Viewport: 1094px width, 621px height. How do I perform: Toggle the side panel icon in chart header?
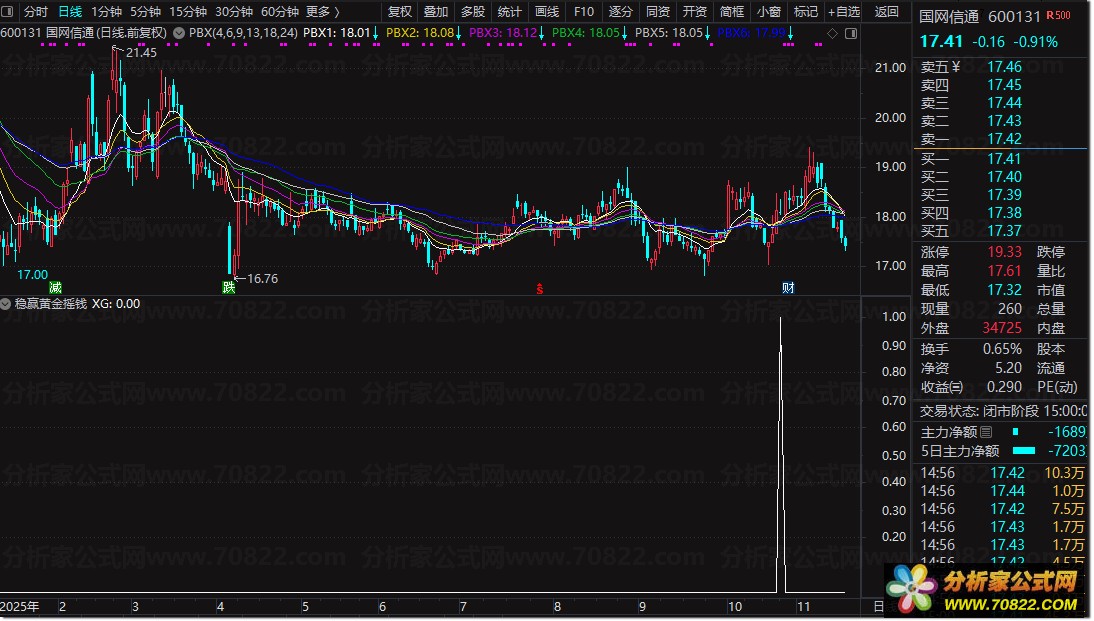click(x=851, y=33)
